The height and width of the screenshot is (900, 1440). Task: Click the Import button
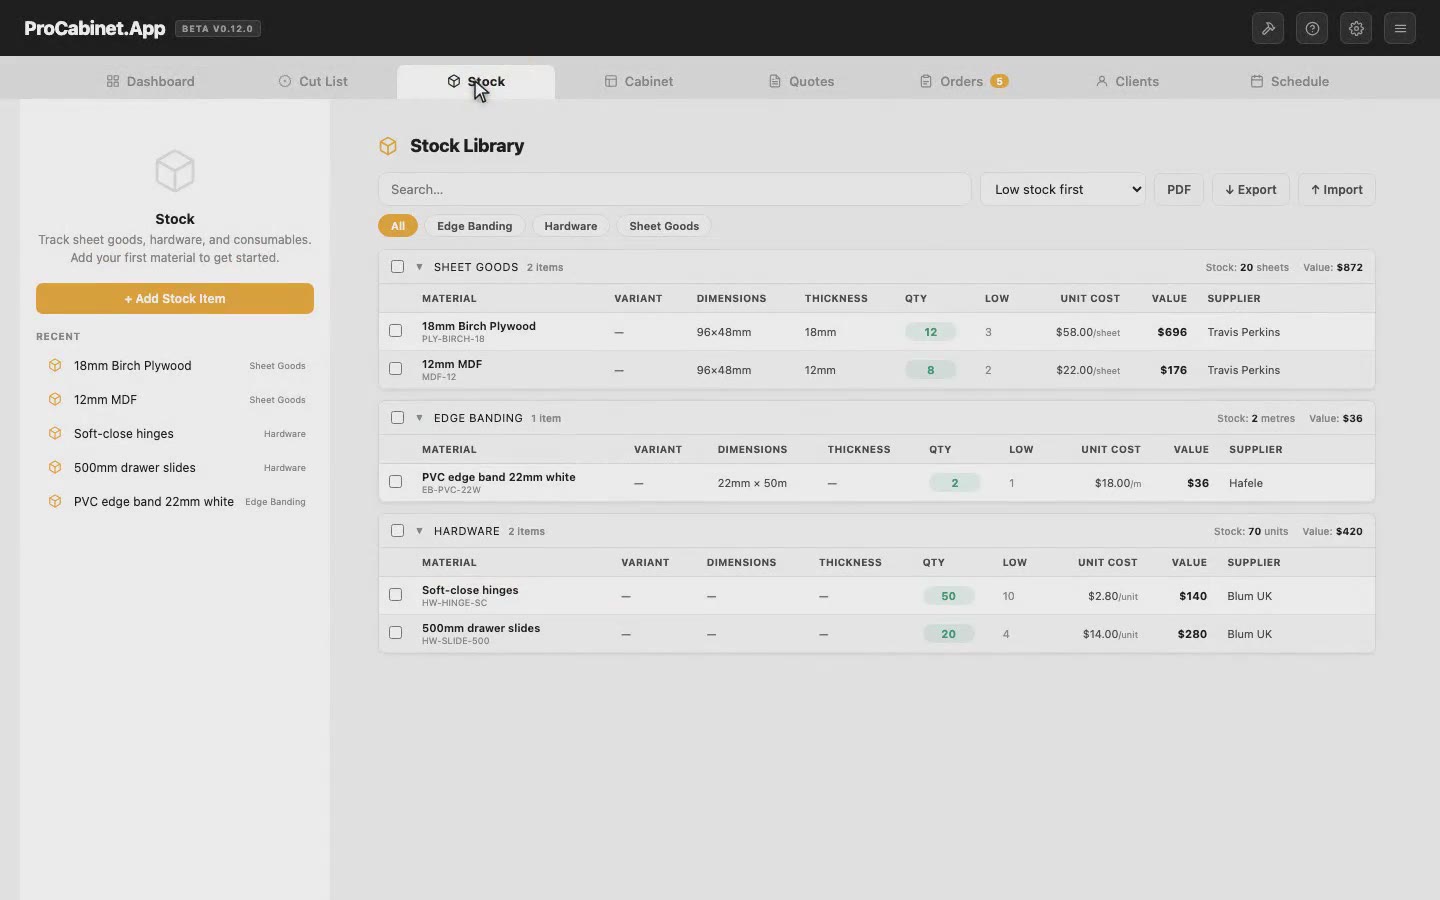(x=1337, y=189)
